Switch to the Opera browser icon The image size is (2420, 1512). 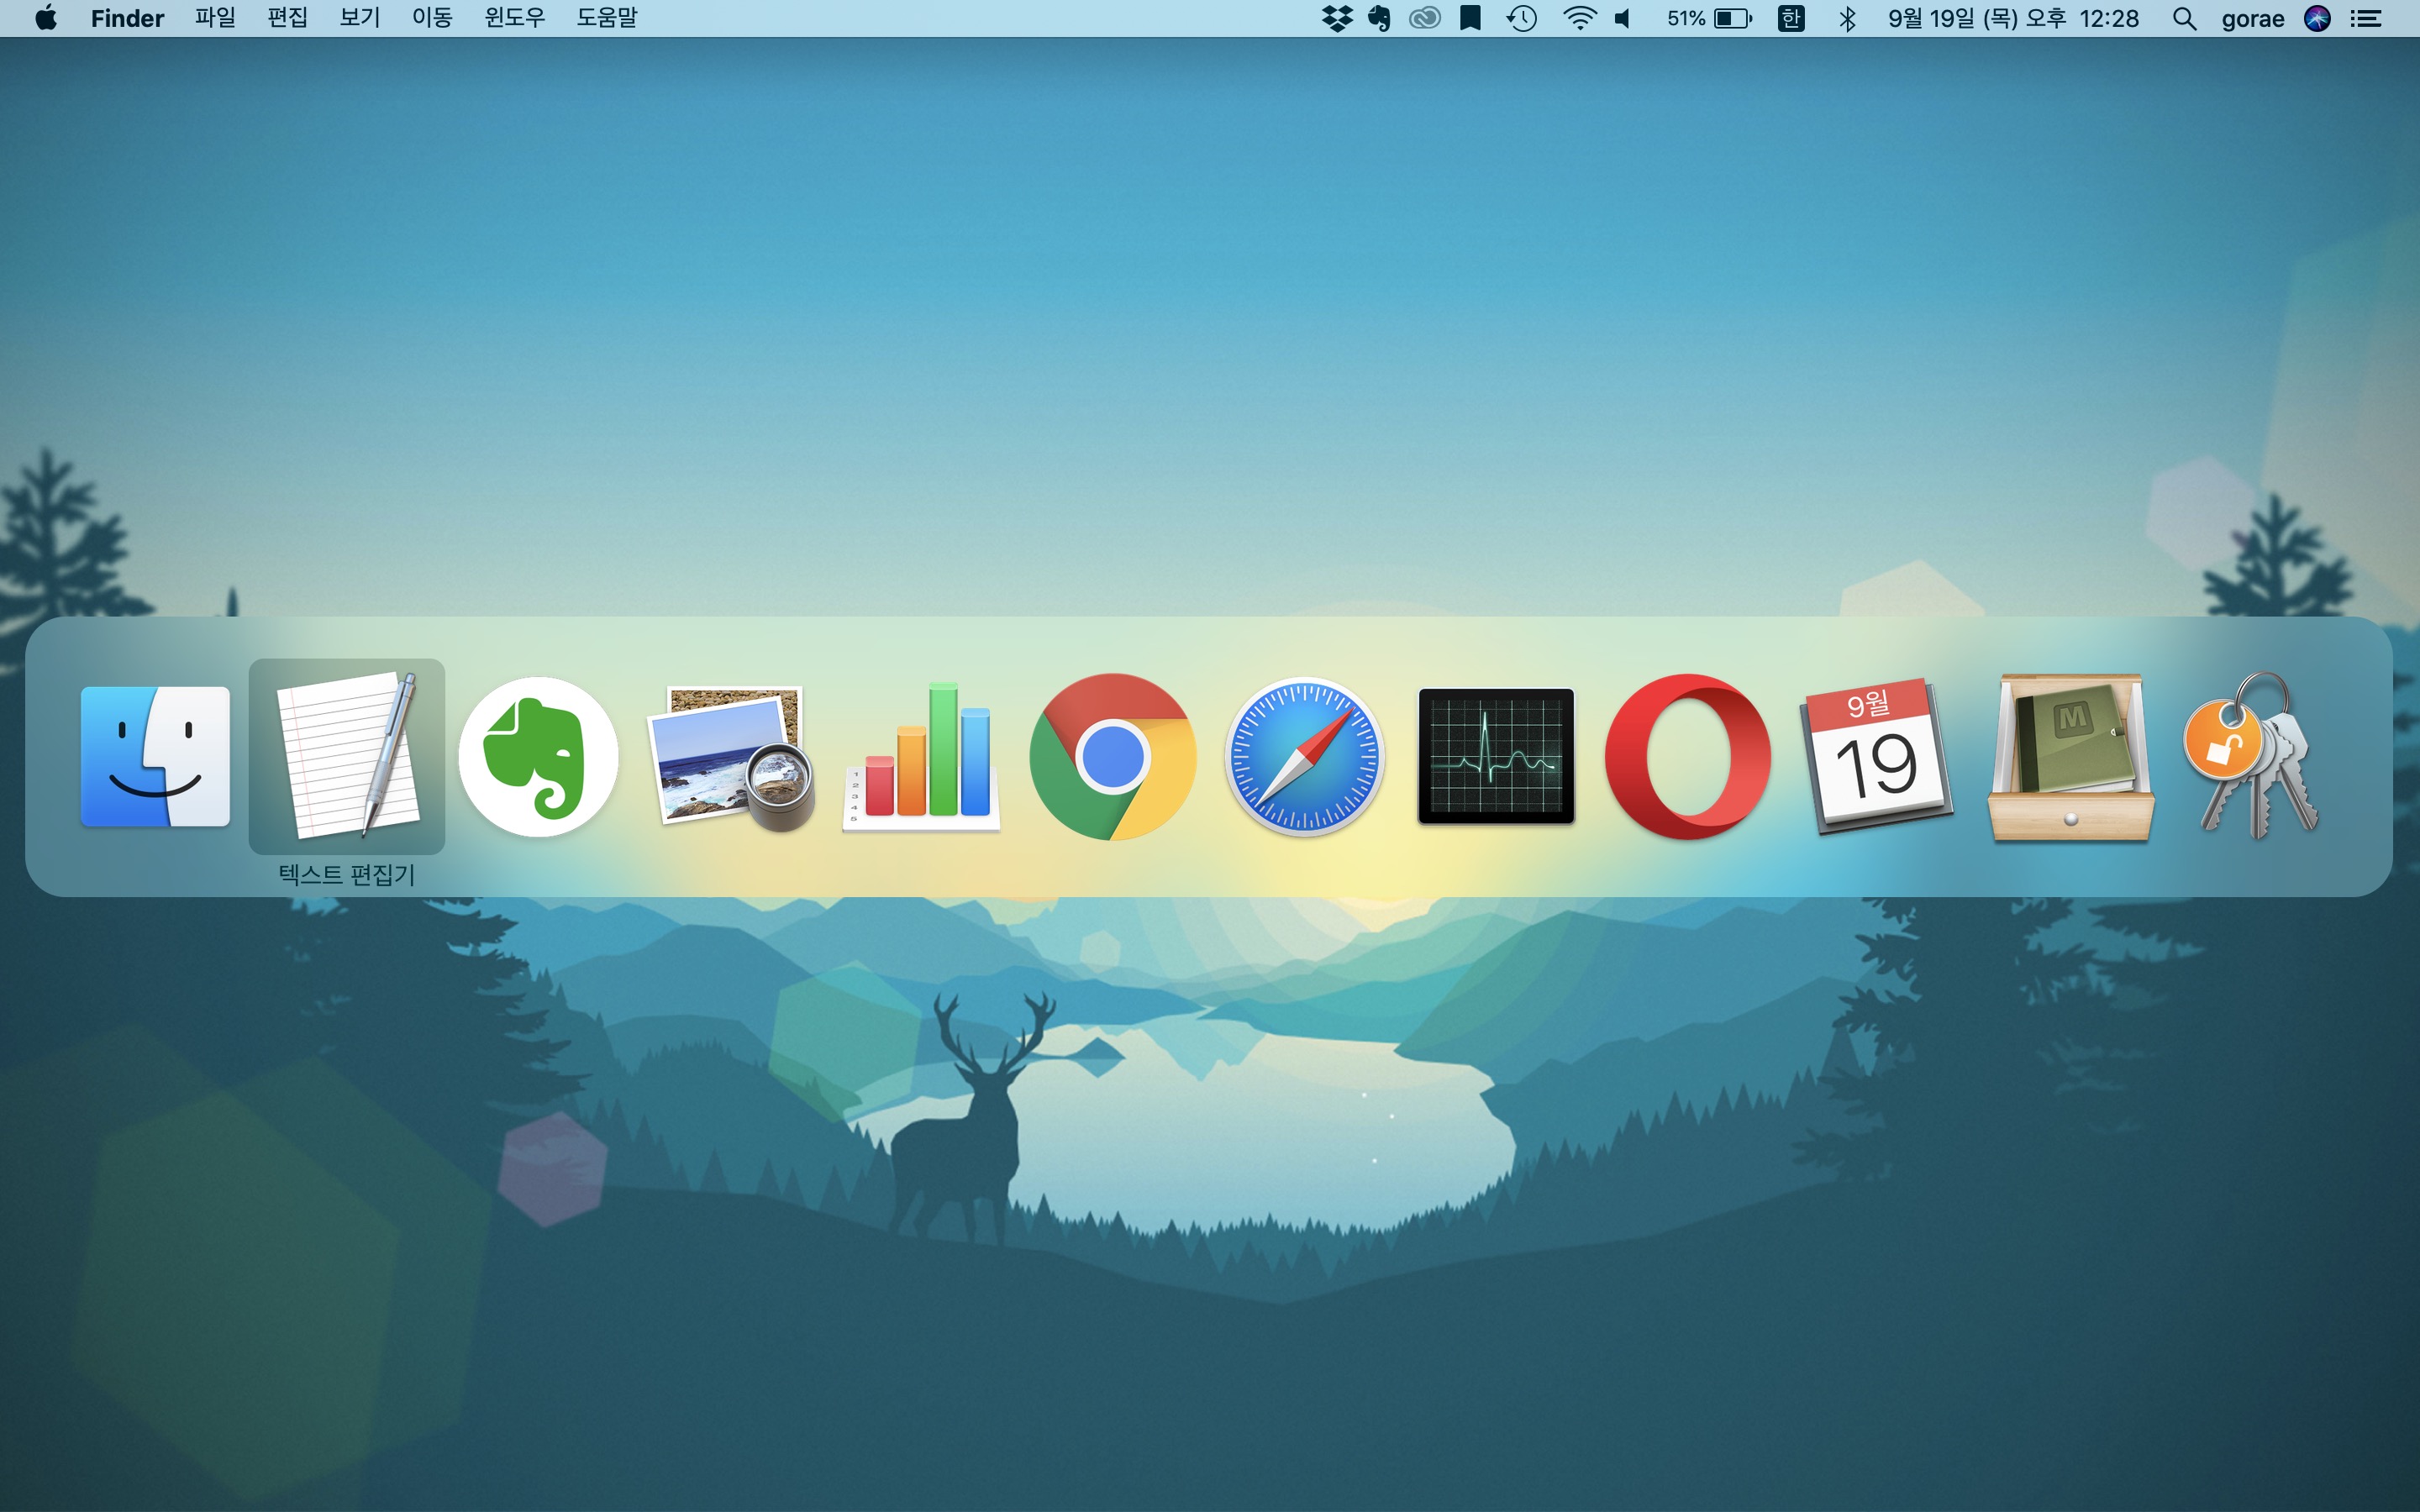click(x=1687, y=756)
